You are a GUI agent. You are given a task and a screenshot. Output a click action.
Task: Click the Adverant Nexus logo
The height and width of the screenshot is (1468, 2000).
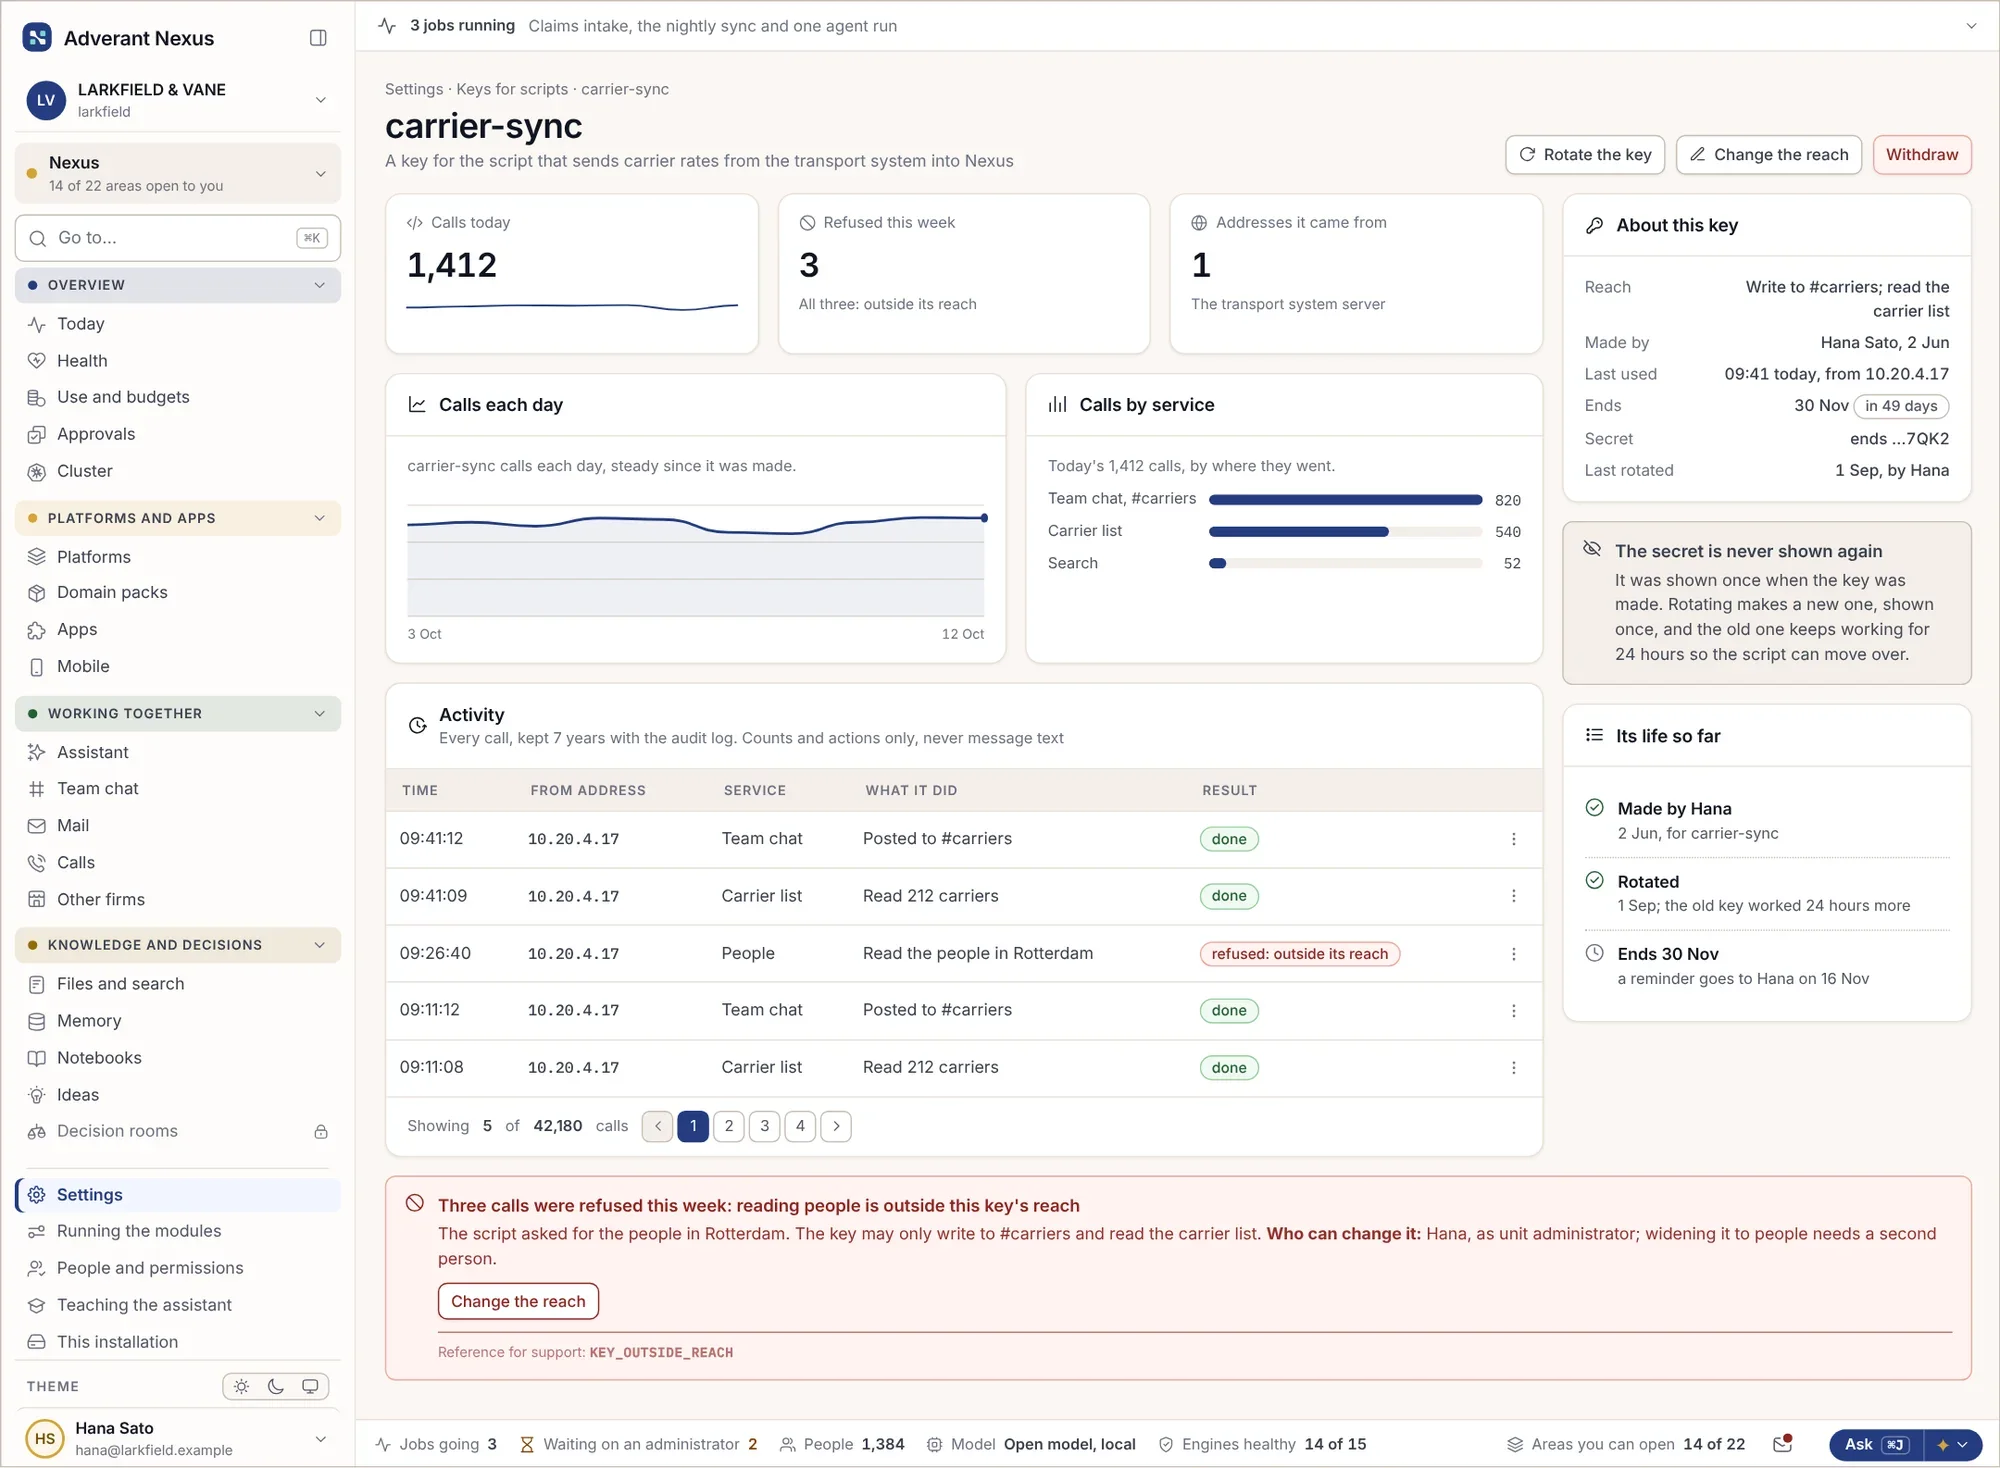pos(37,38)
